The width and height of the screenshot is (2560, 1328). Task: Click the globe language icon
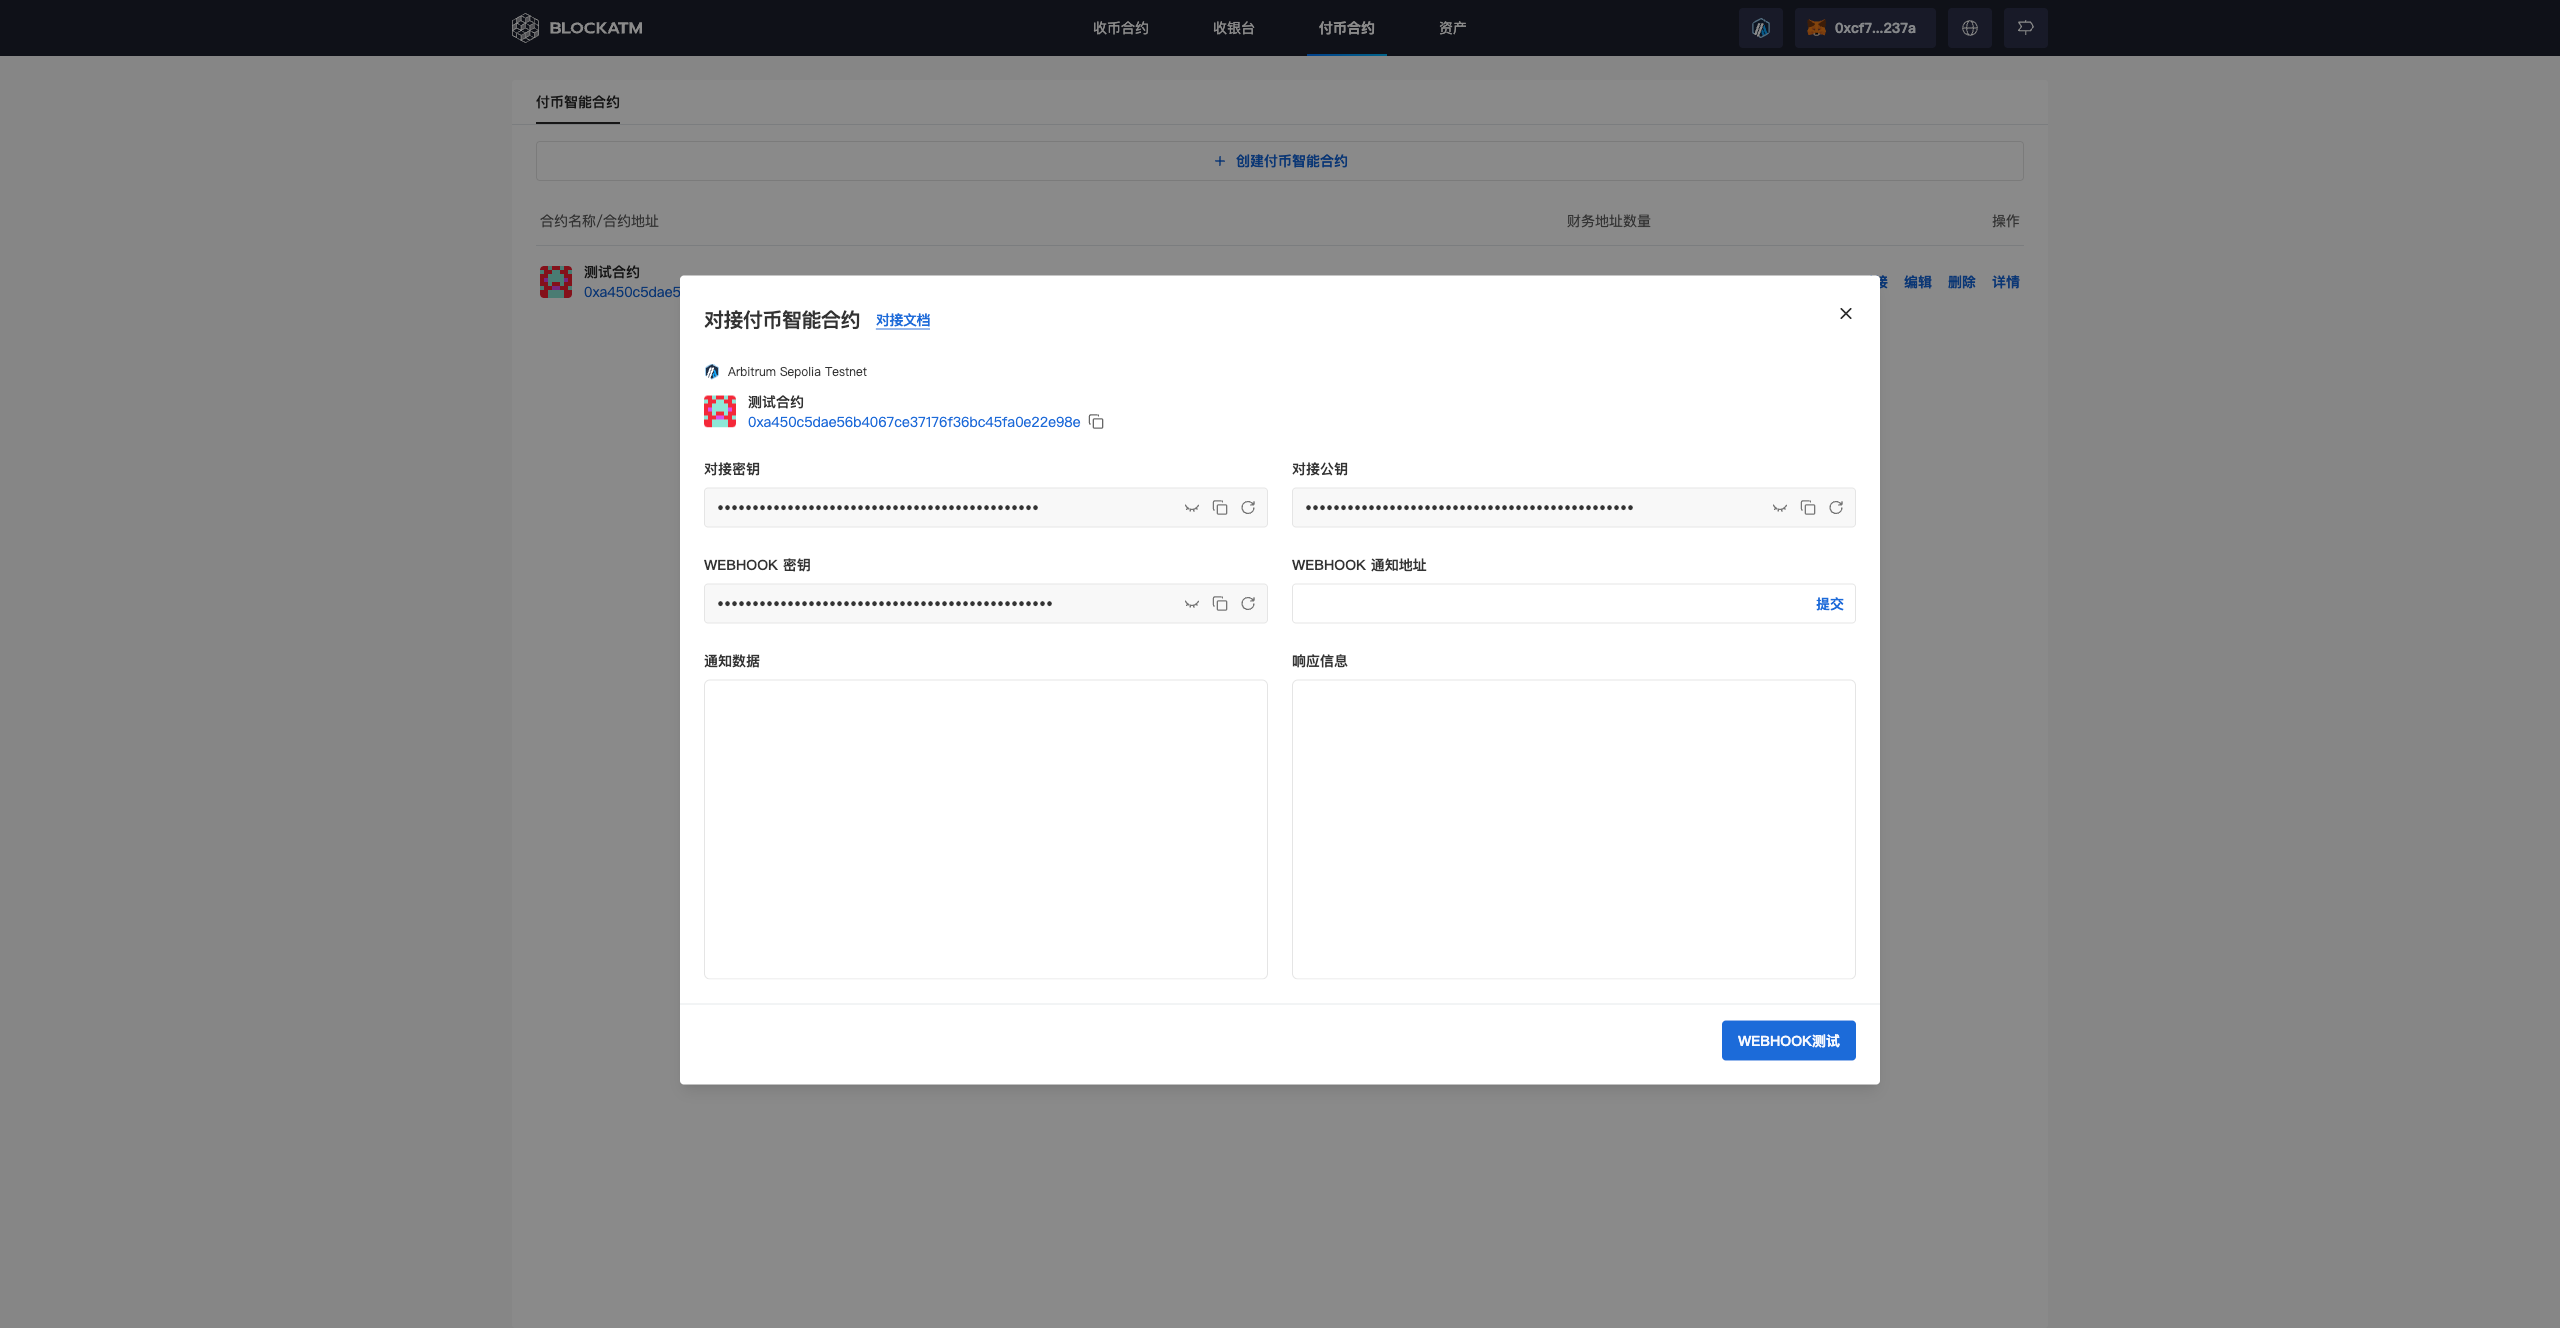pyautogui.click(x=1969, y=28)
